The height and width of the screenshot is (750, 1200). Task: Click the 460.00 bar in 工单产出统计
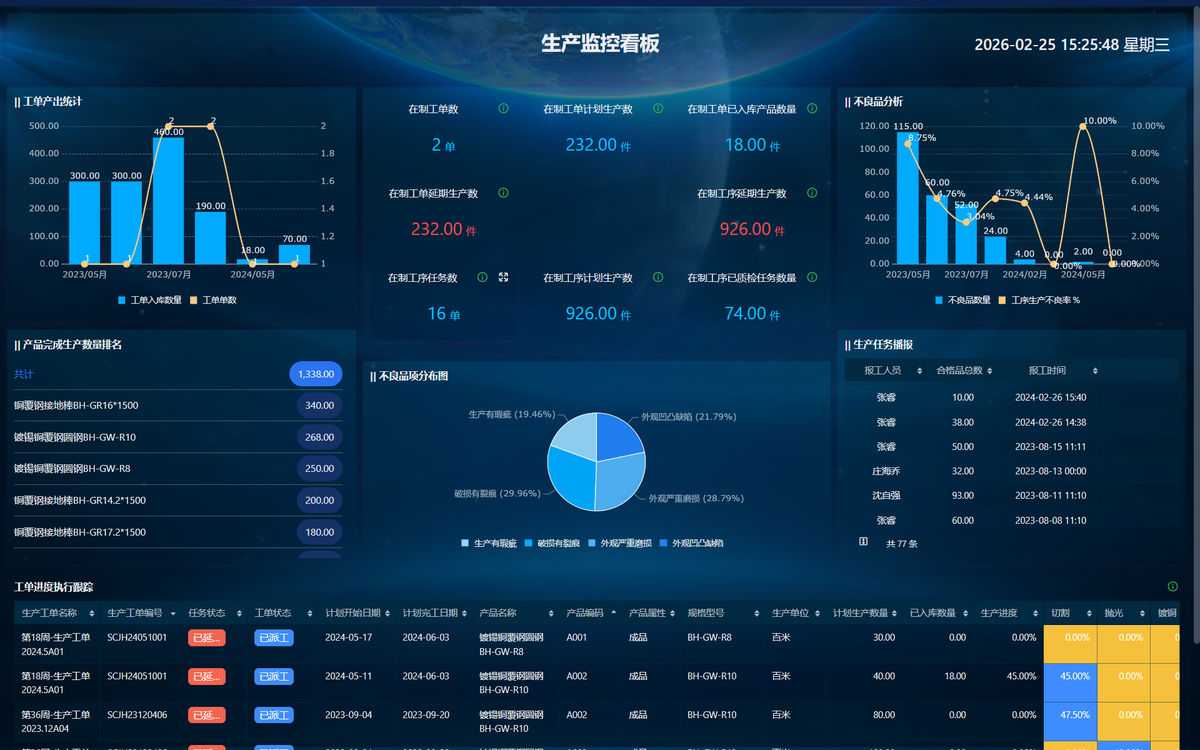click(x=168, y=200)
